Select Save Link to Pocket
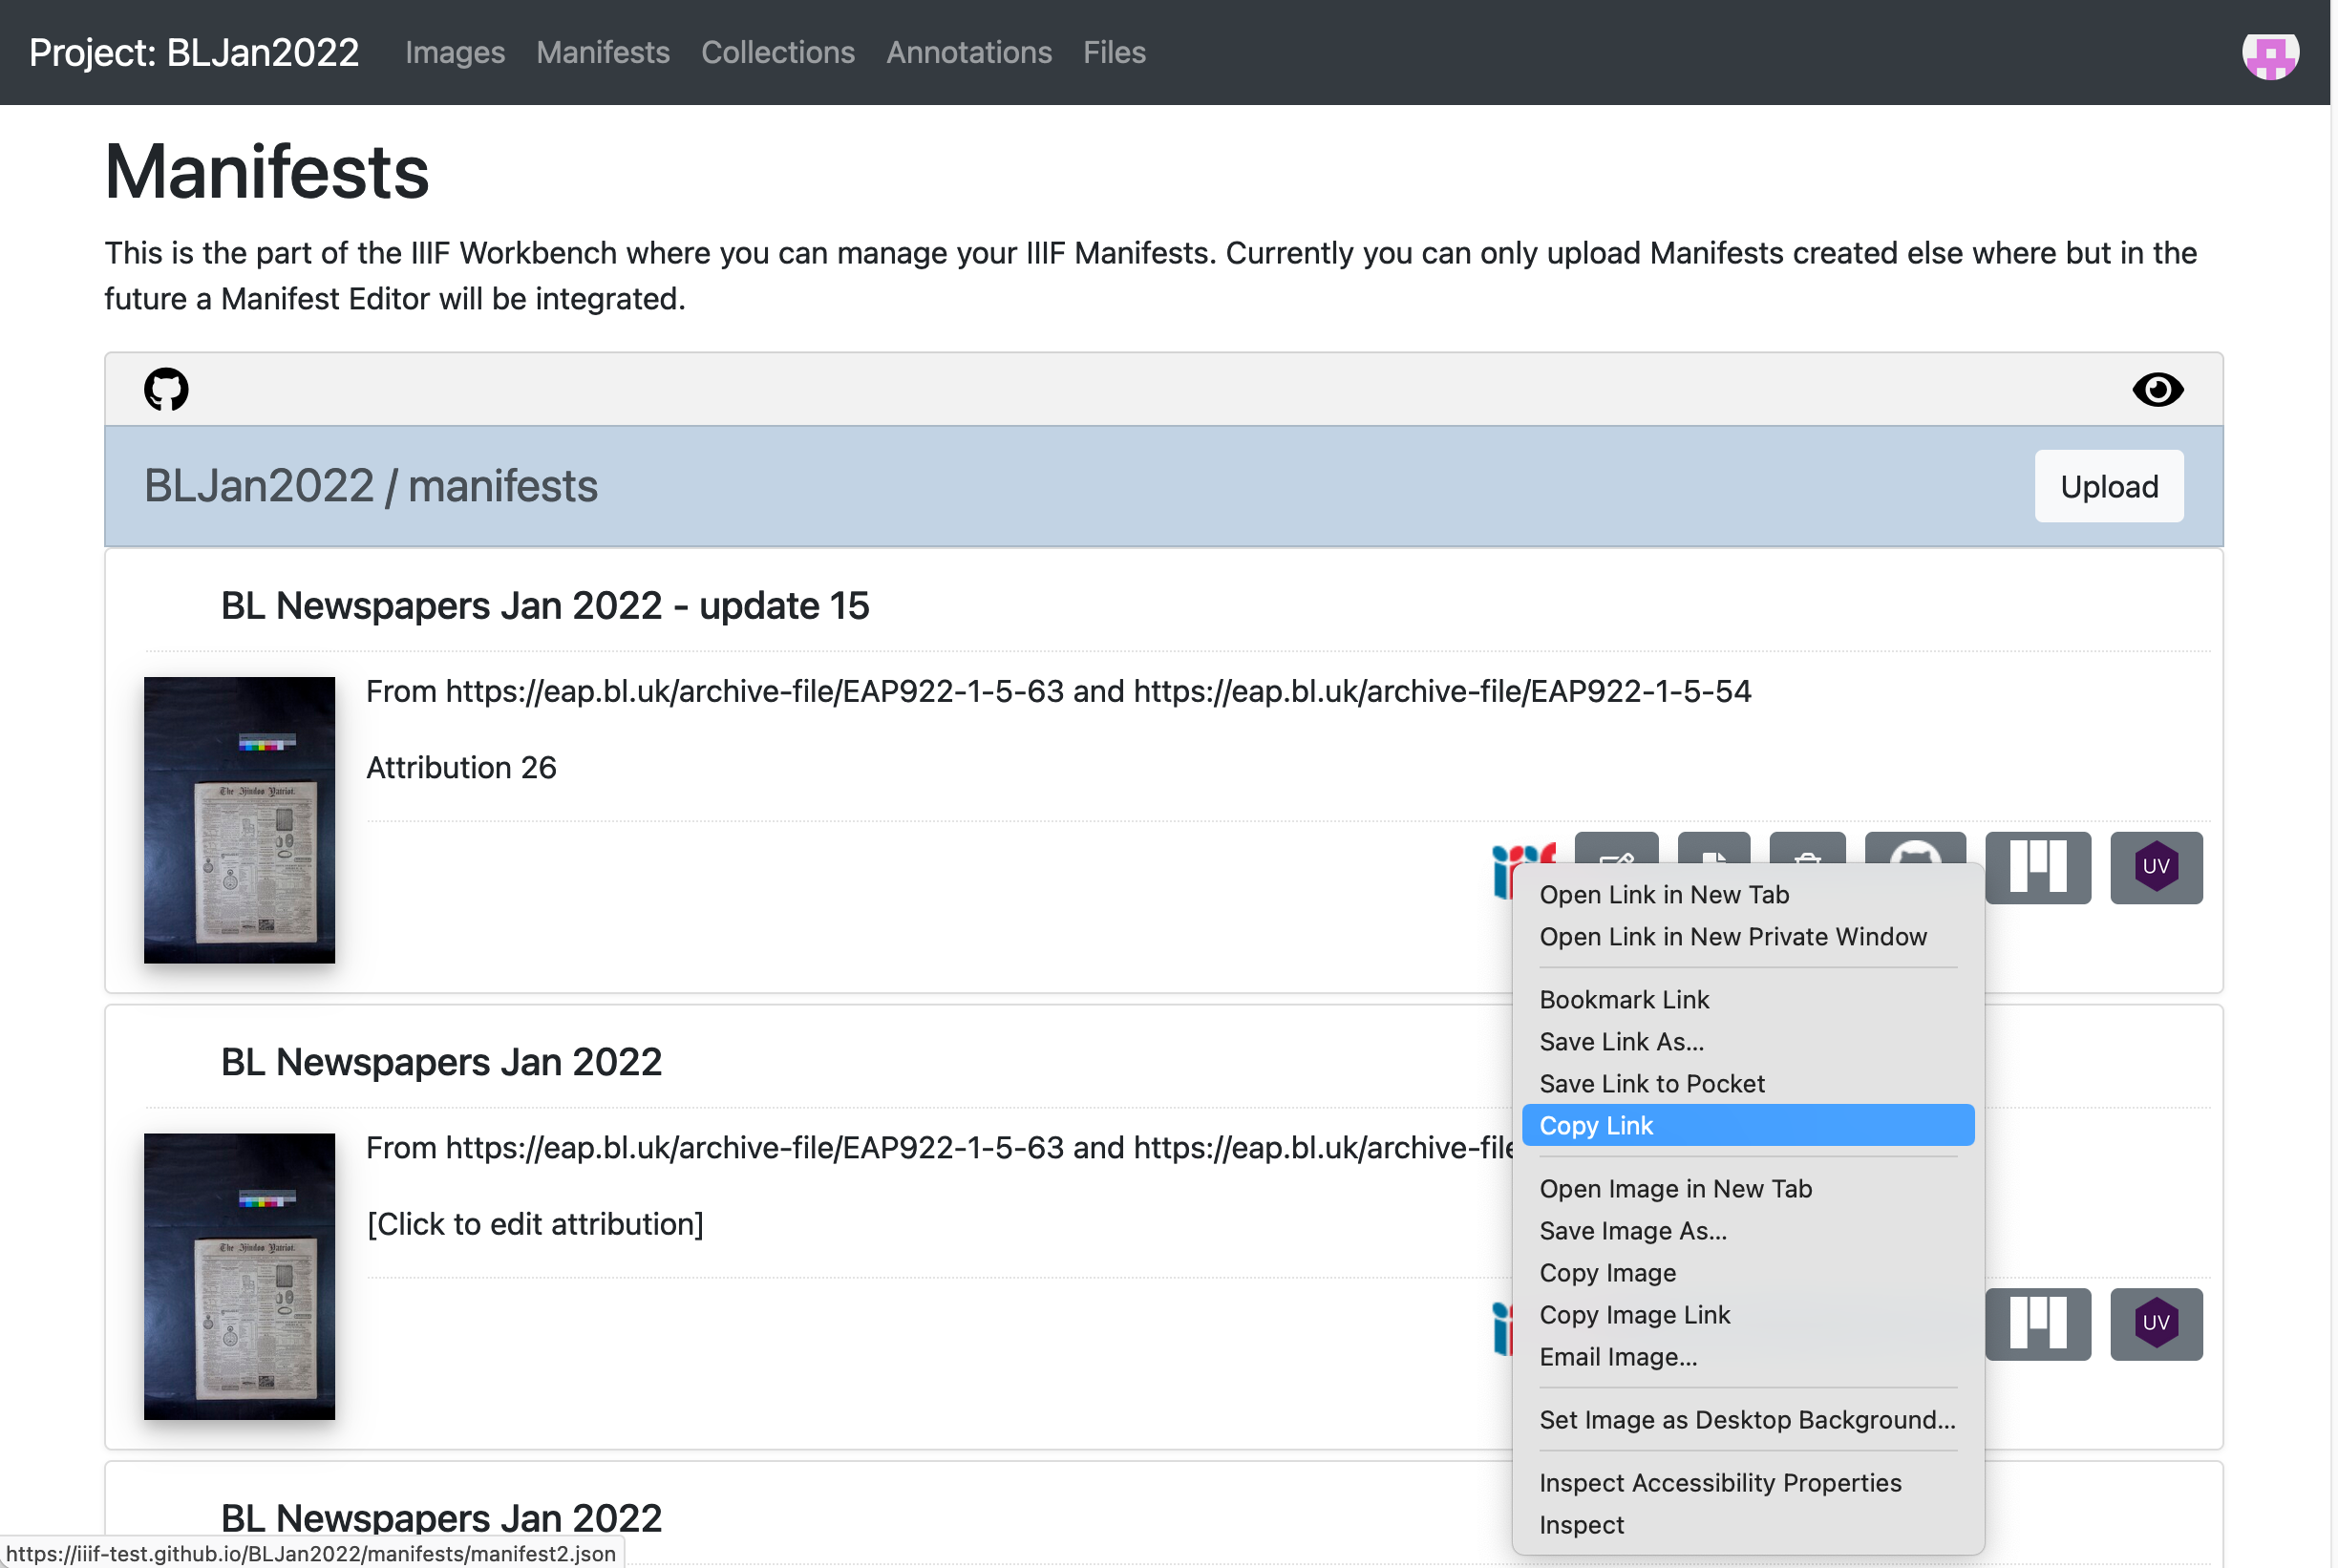 tap(1748, 1084)
